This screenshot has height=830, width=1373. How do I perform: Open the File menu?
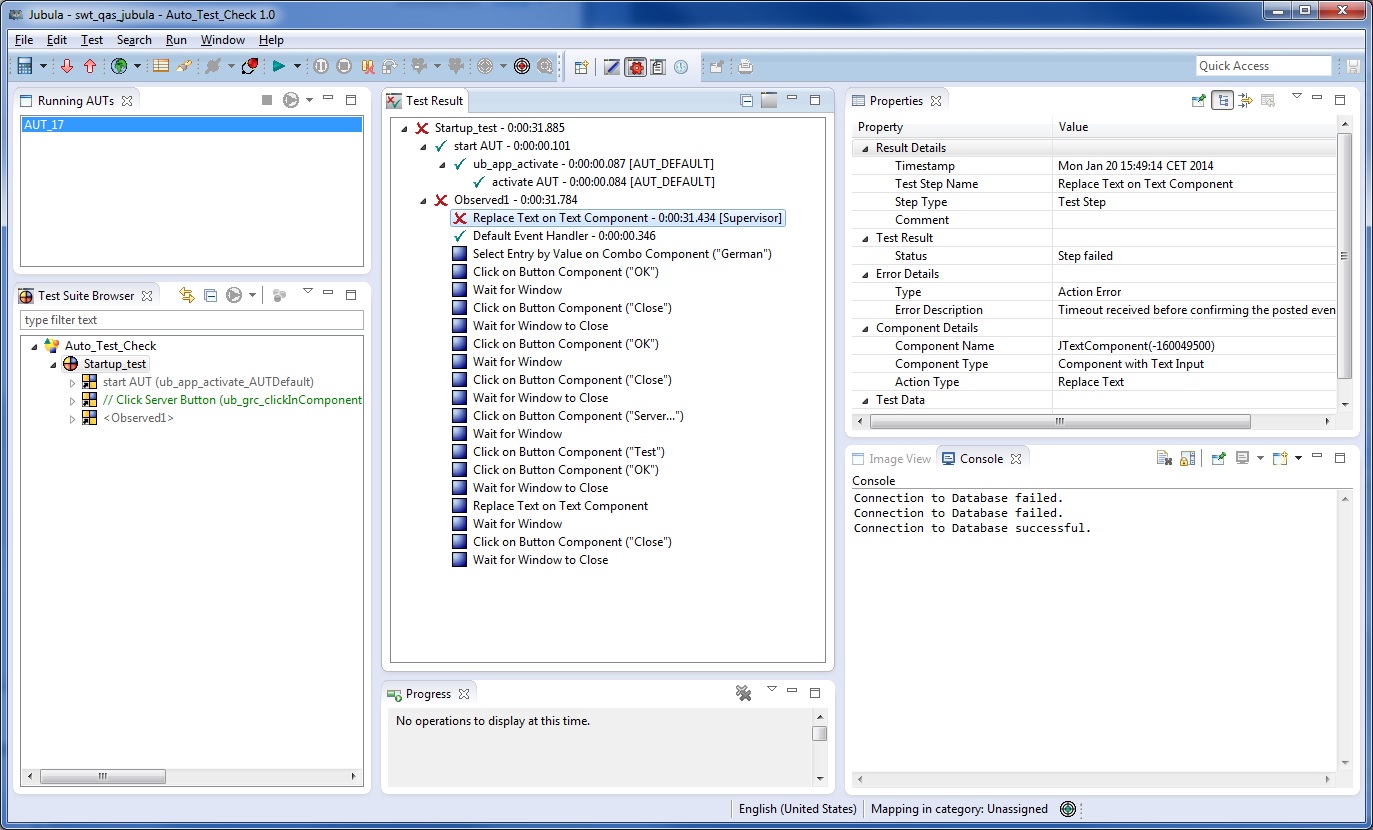[24, 40]
